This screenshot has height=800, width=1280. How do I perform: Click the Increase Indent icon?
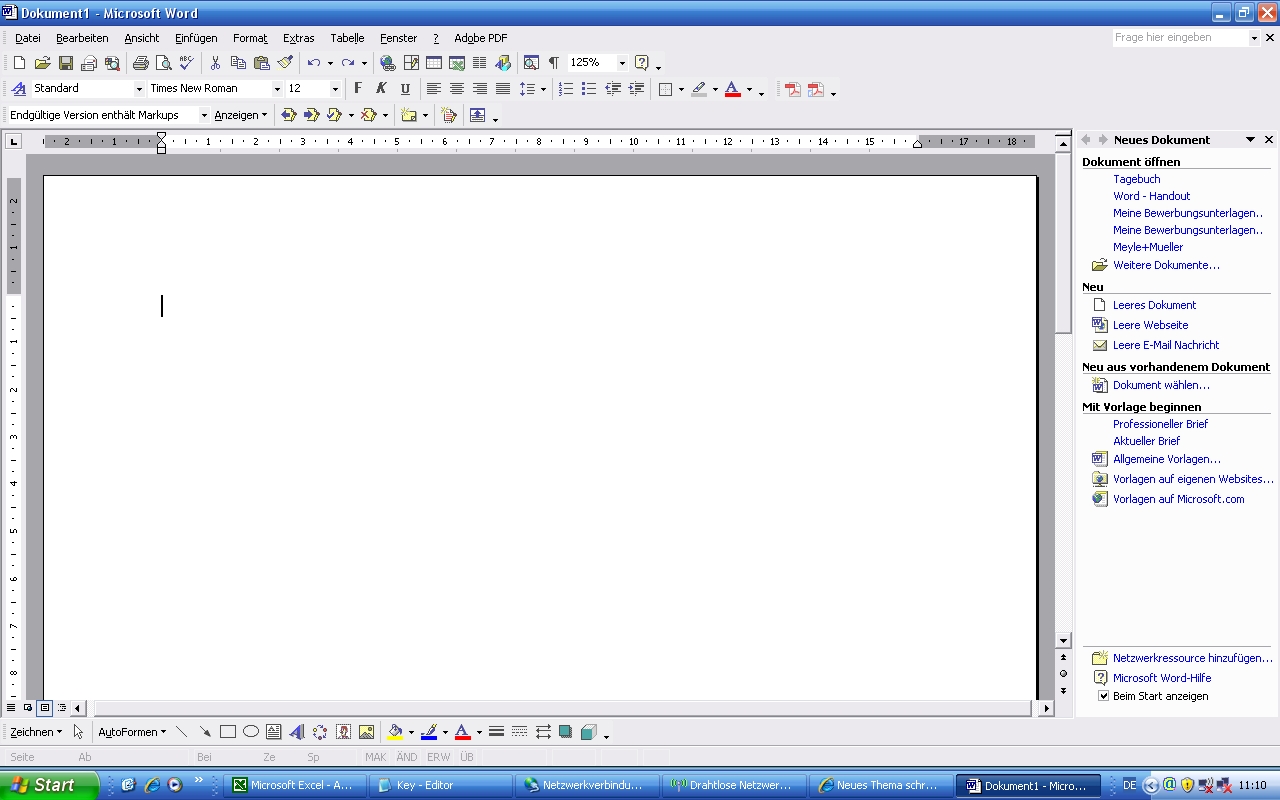(x=636, y=89)
